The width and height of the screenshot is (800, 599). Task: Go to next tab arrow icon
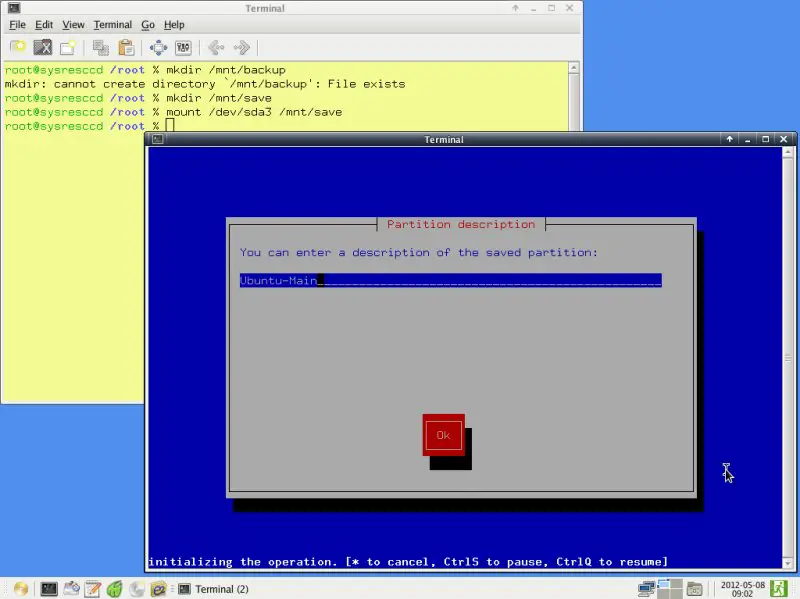241,47
